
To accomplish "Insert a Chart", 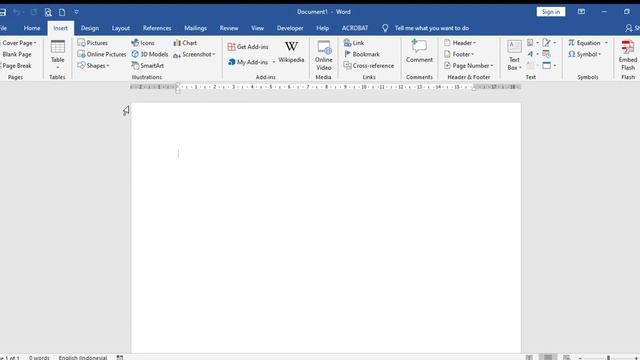I will click(185, 43).
